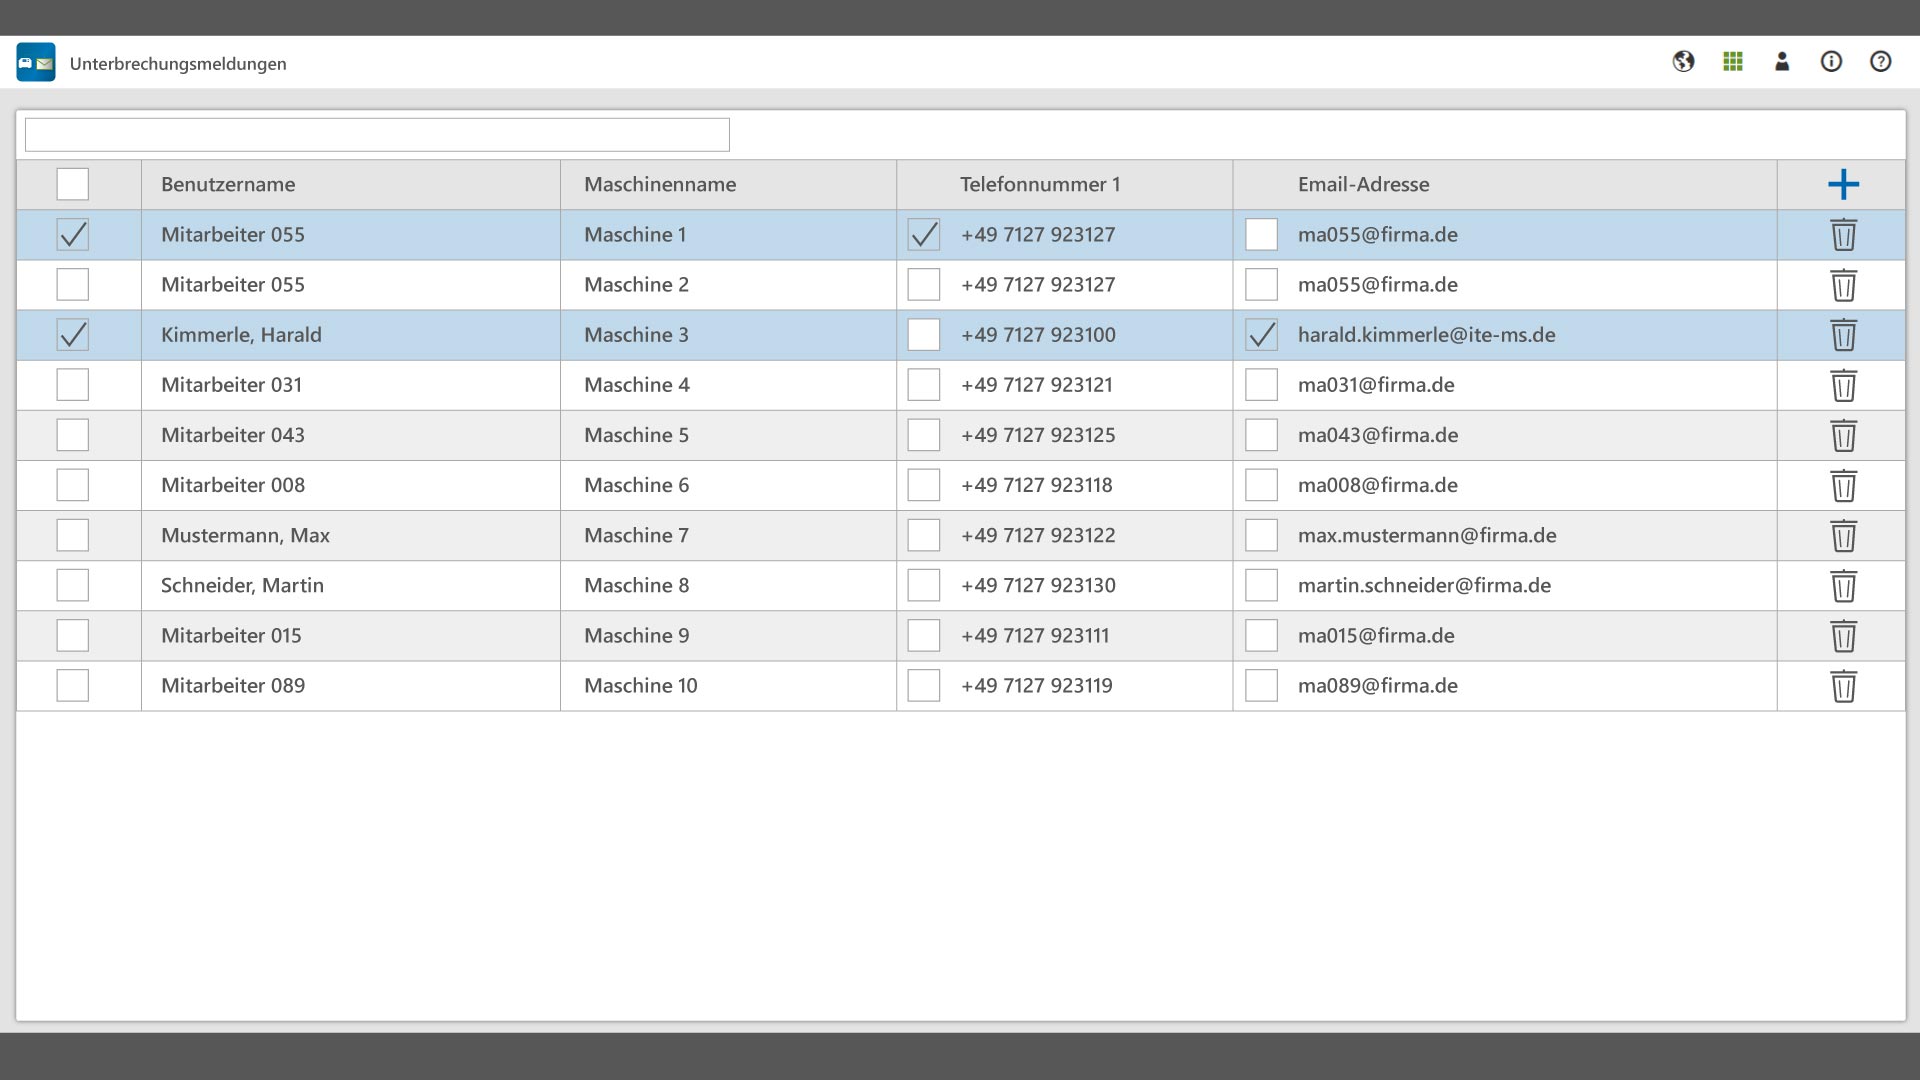Open the globe language icon
1920x1080 pixels.
tap(1683, 62)
